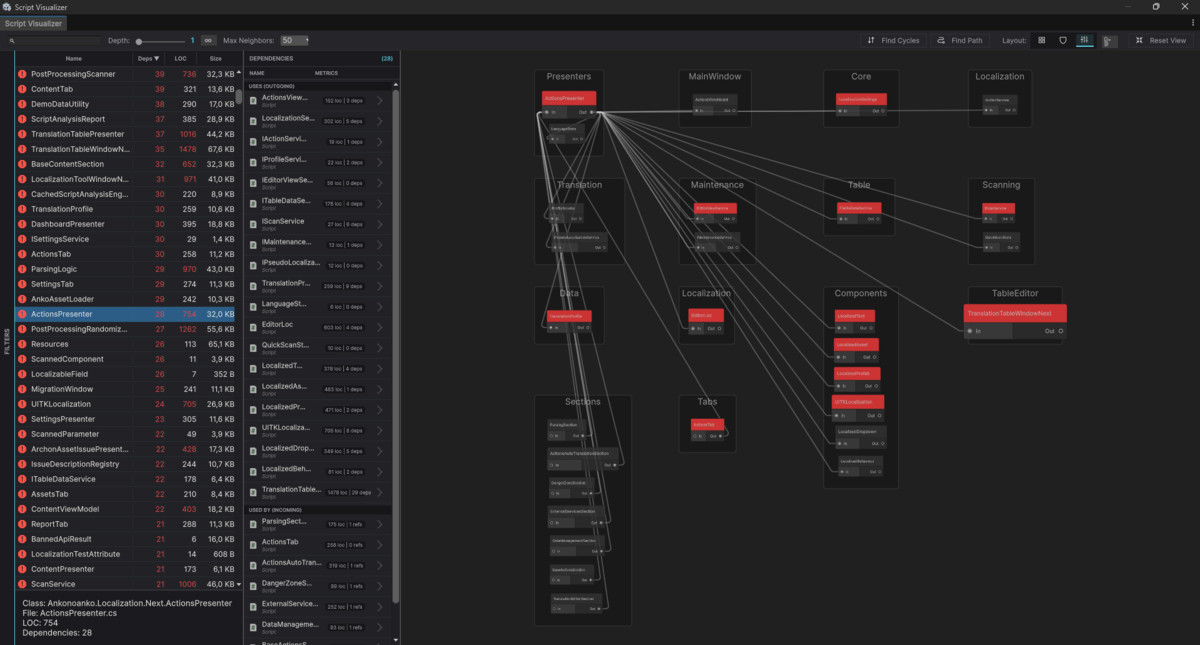Click the Find Path button

[959, 41]
